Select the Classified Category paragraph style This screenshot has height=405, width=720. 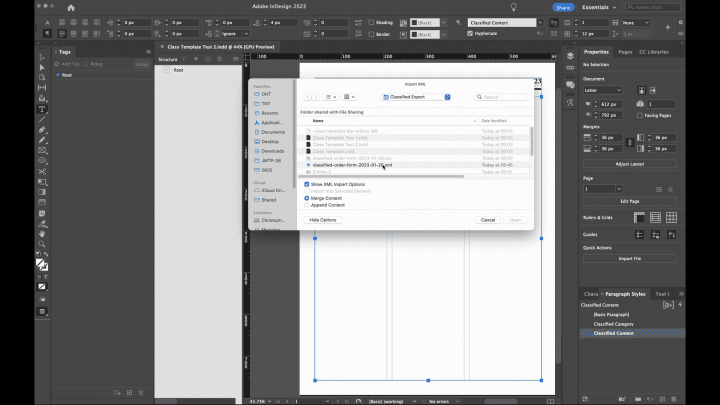tap(613, 324)
